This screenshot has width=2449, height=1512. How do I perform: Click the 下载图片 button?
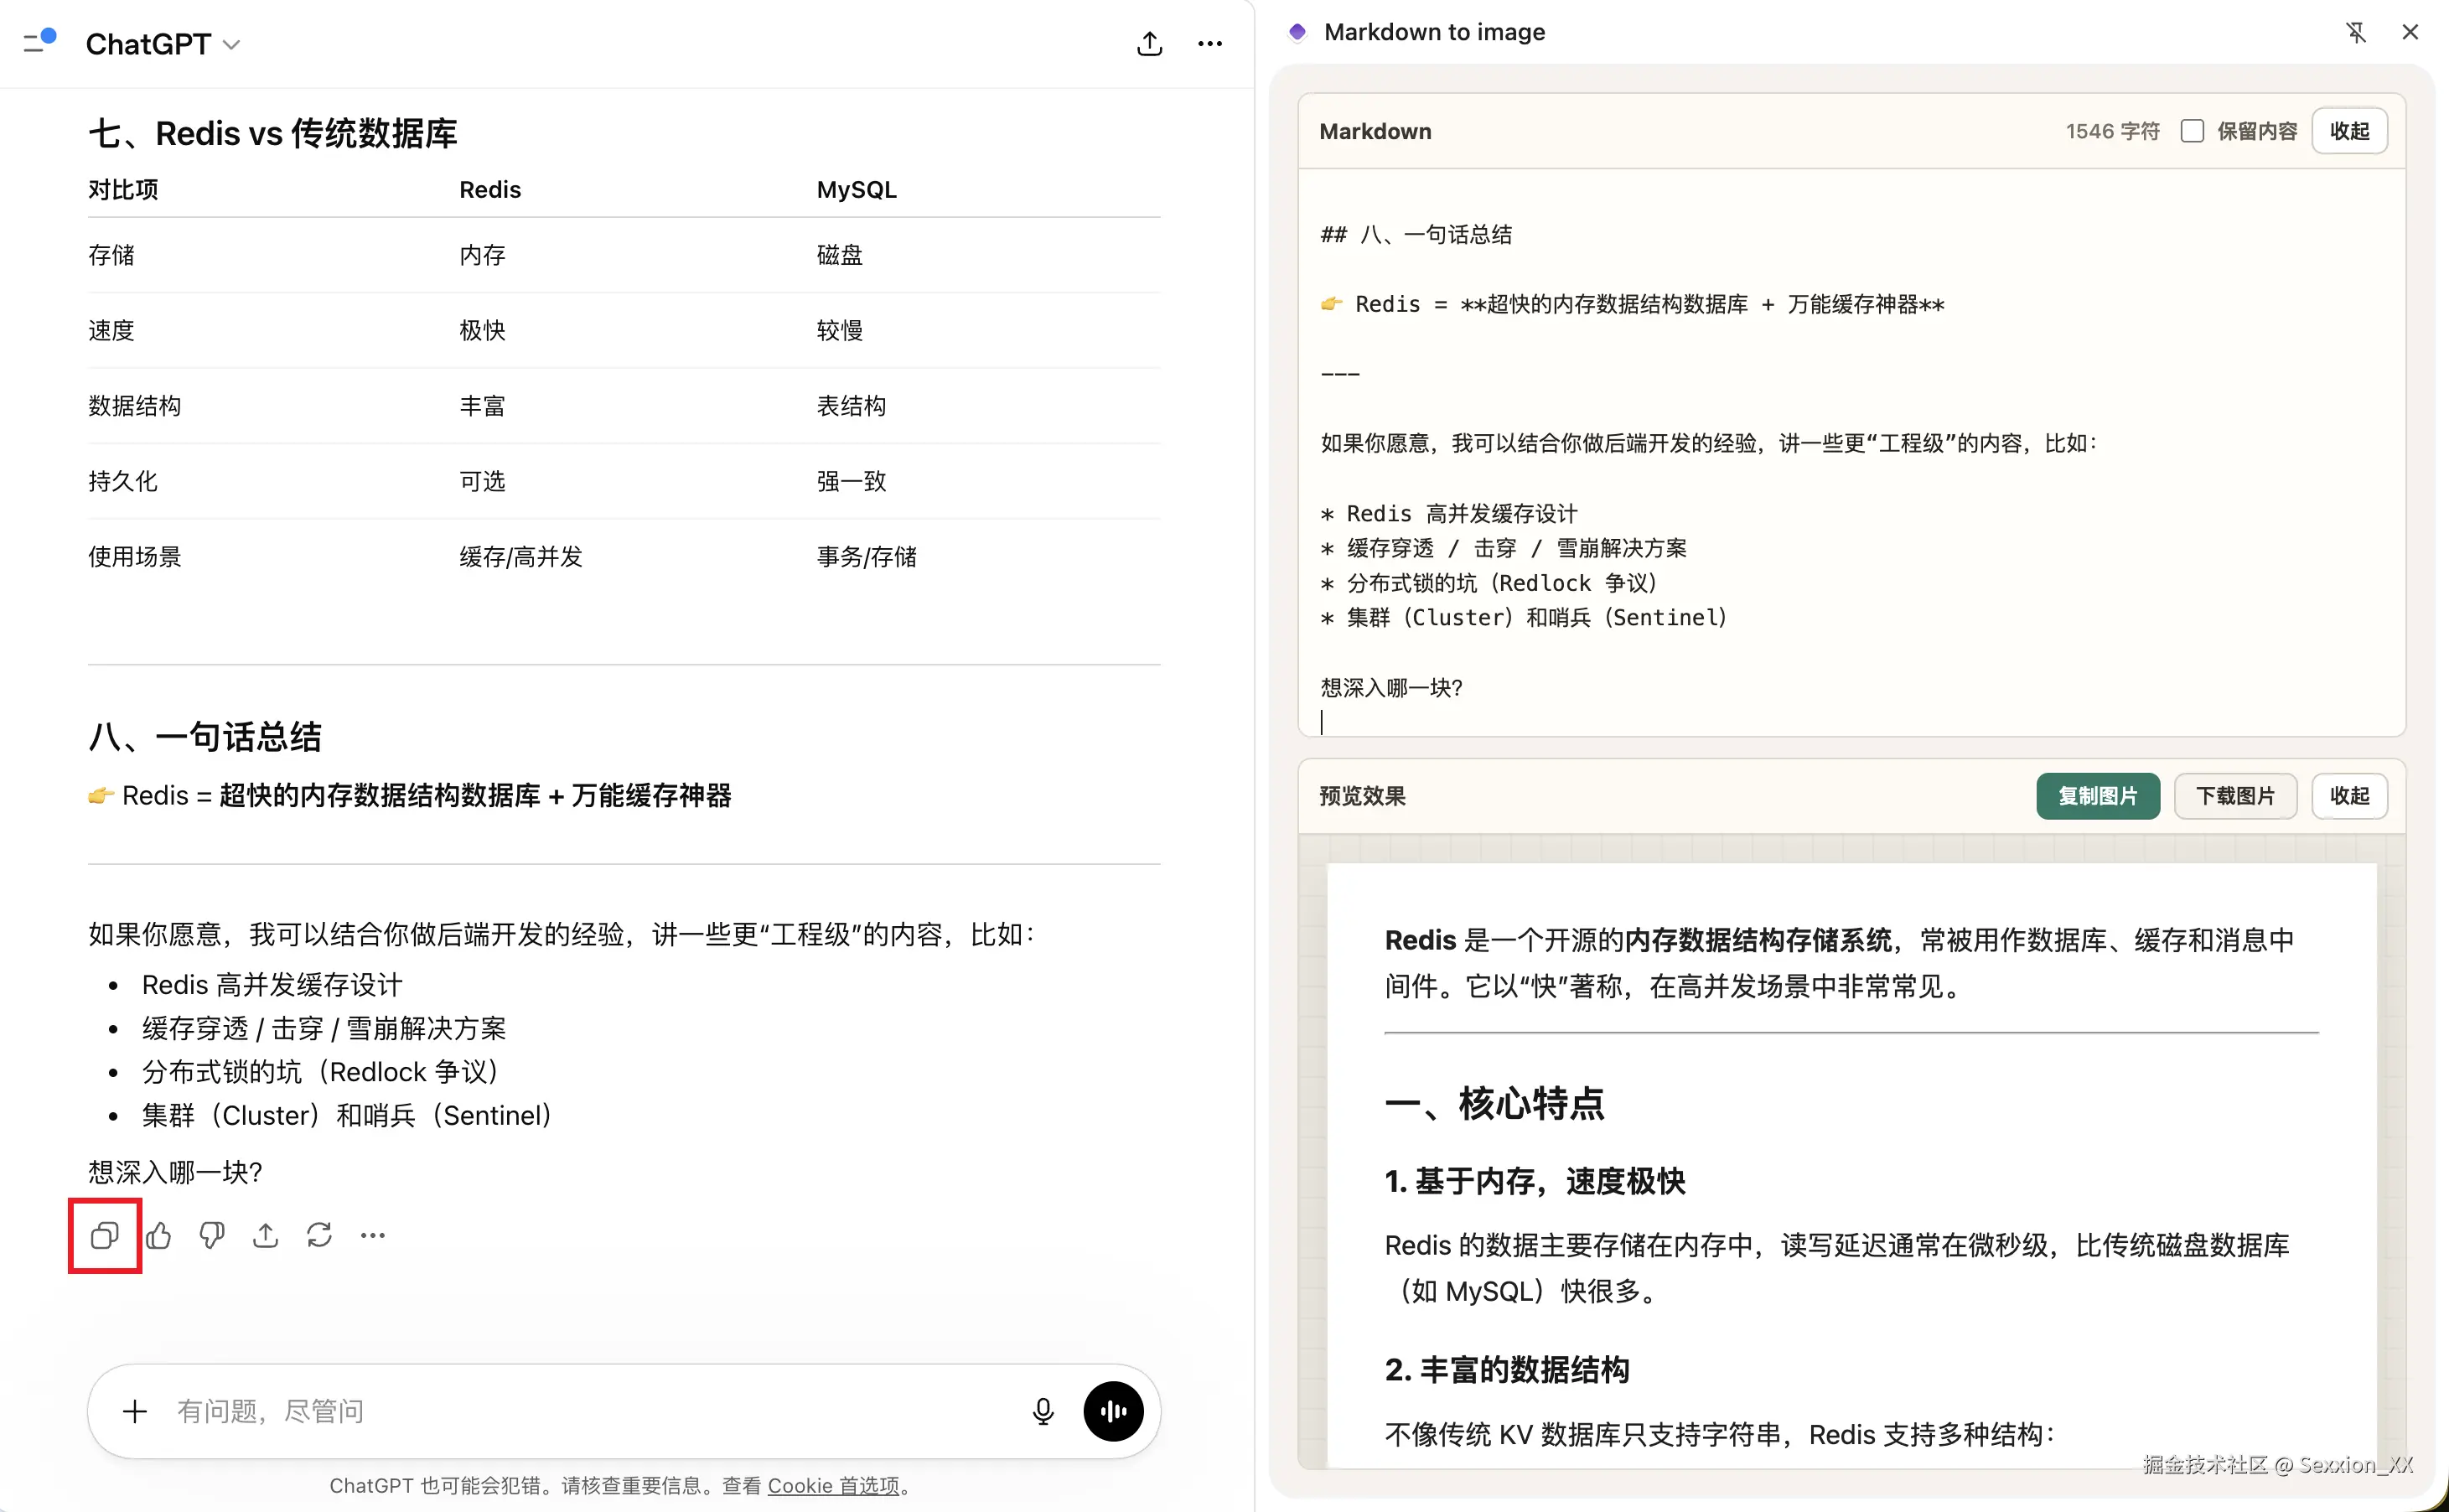[2235, 796]
